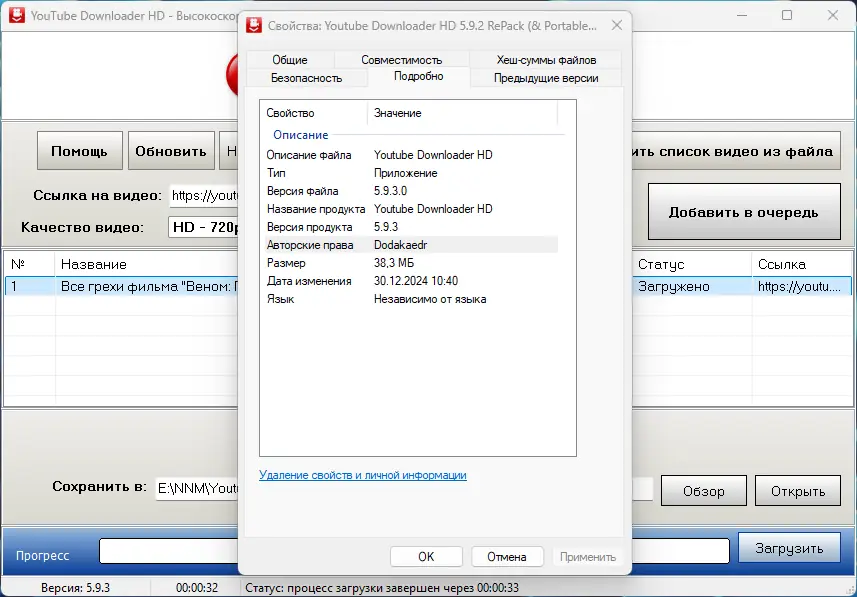The height and width of the screenshot is (597, 857).
Task: Select the Тип property row
Action: click(412, 173)
